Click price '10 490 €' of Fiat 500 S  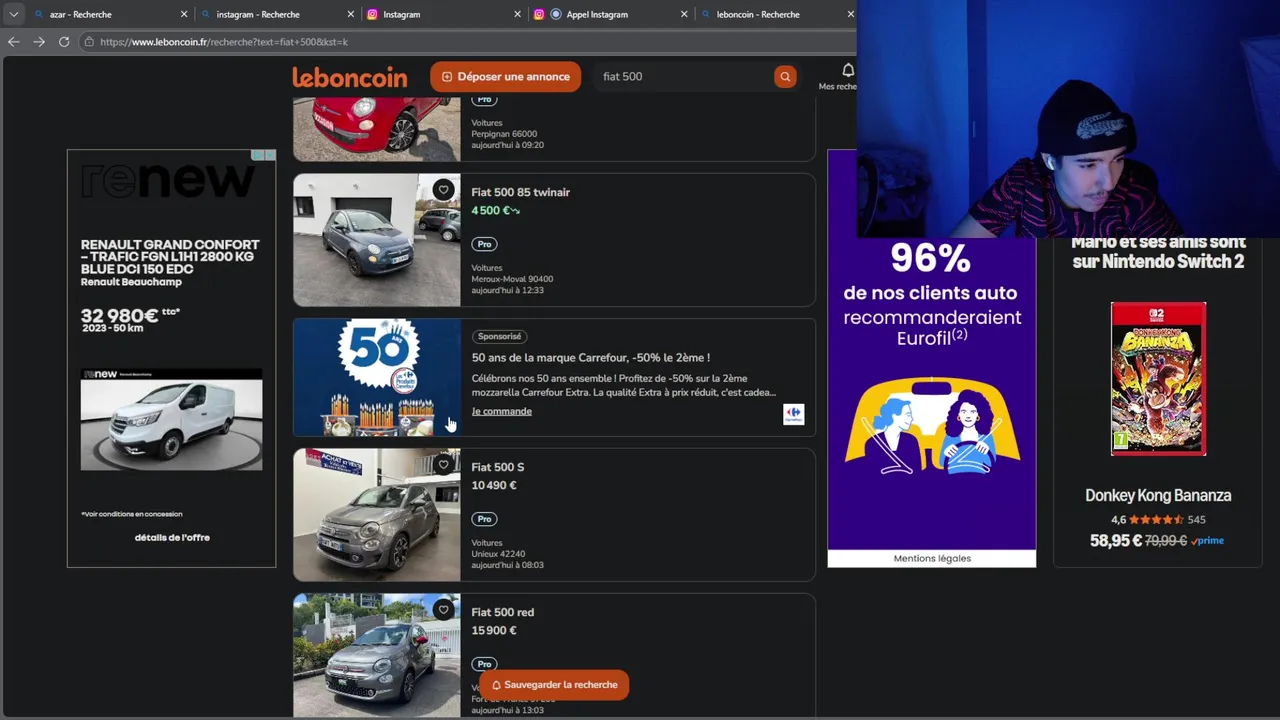click(x=494, y=486)
